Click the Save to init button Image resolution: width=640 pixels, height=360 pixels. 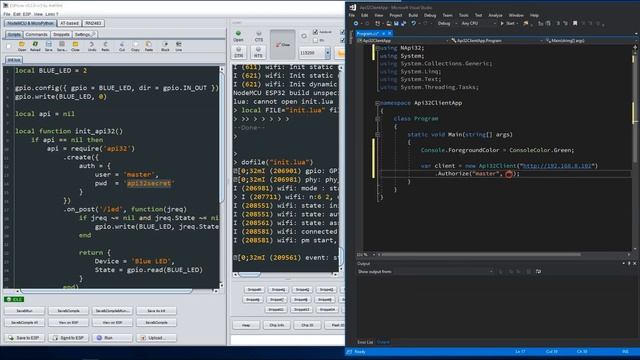[156, 311]
